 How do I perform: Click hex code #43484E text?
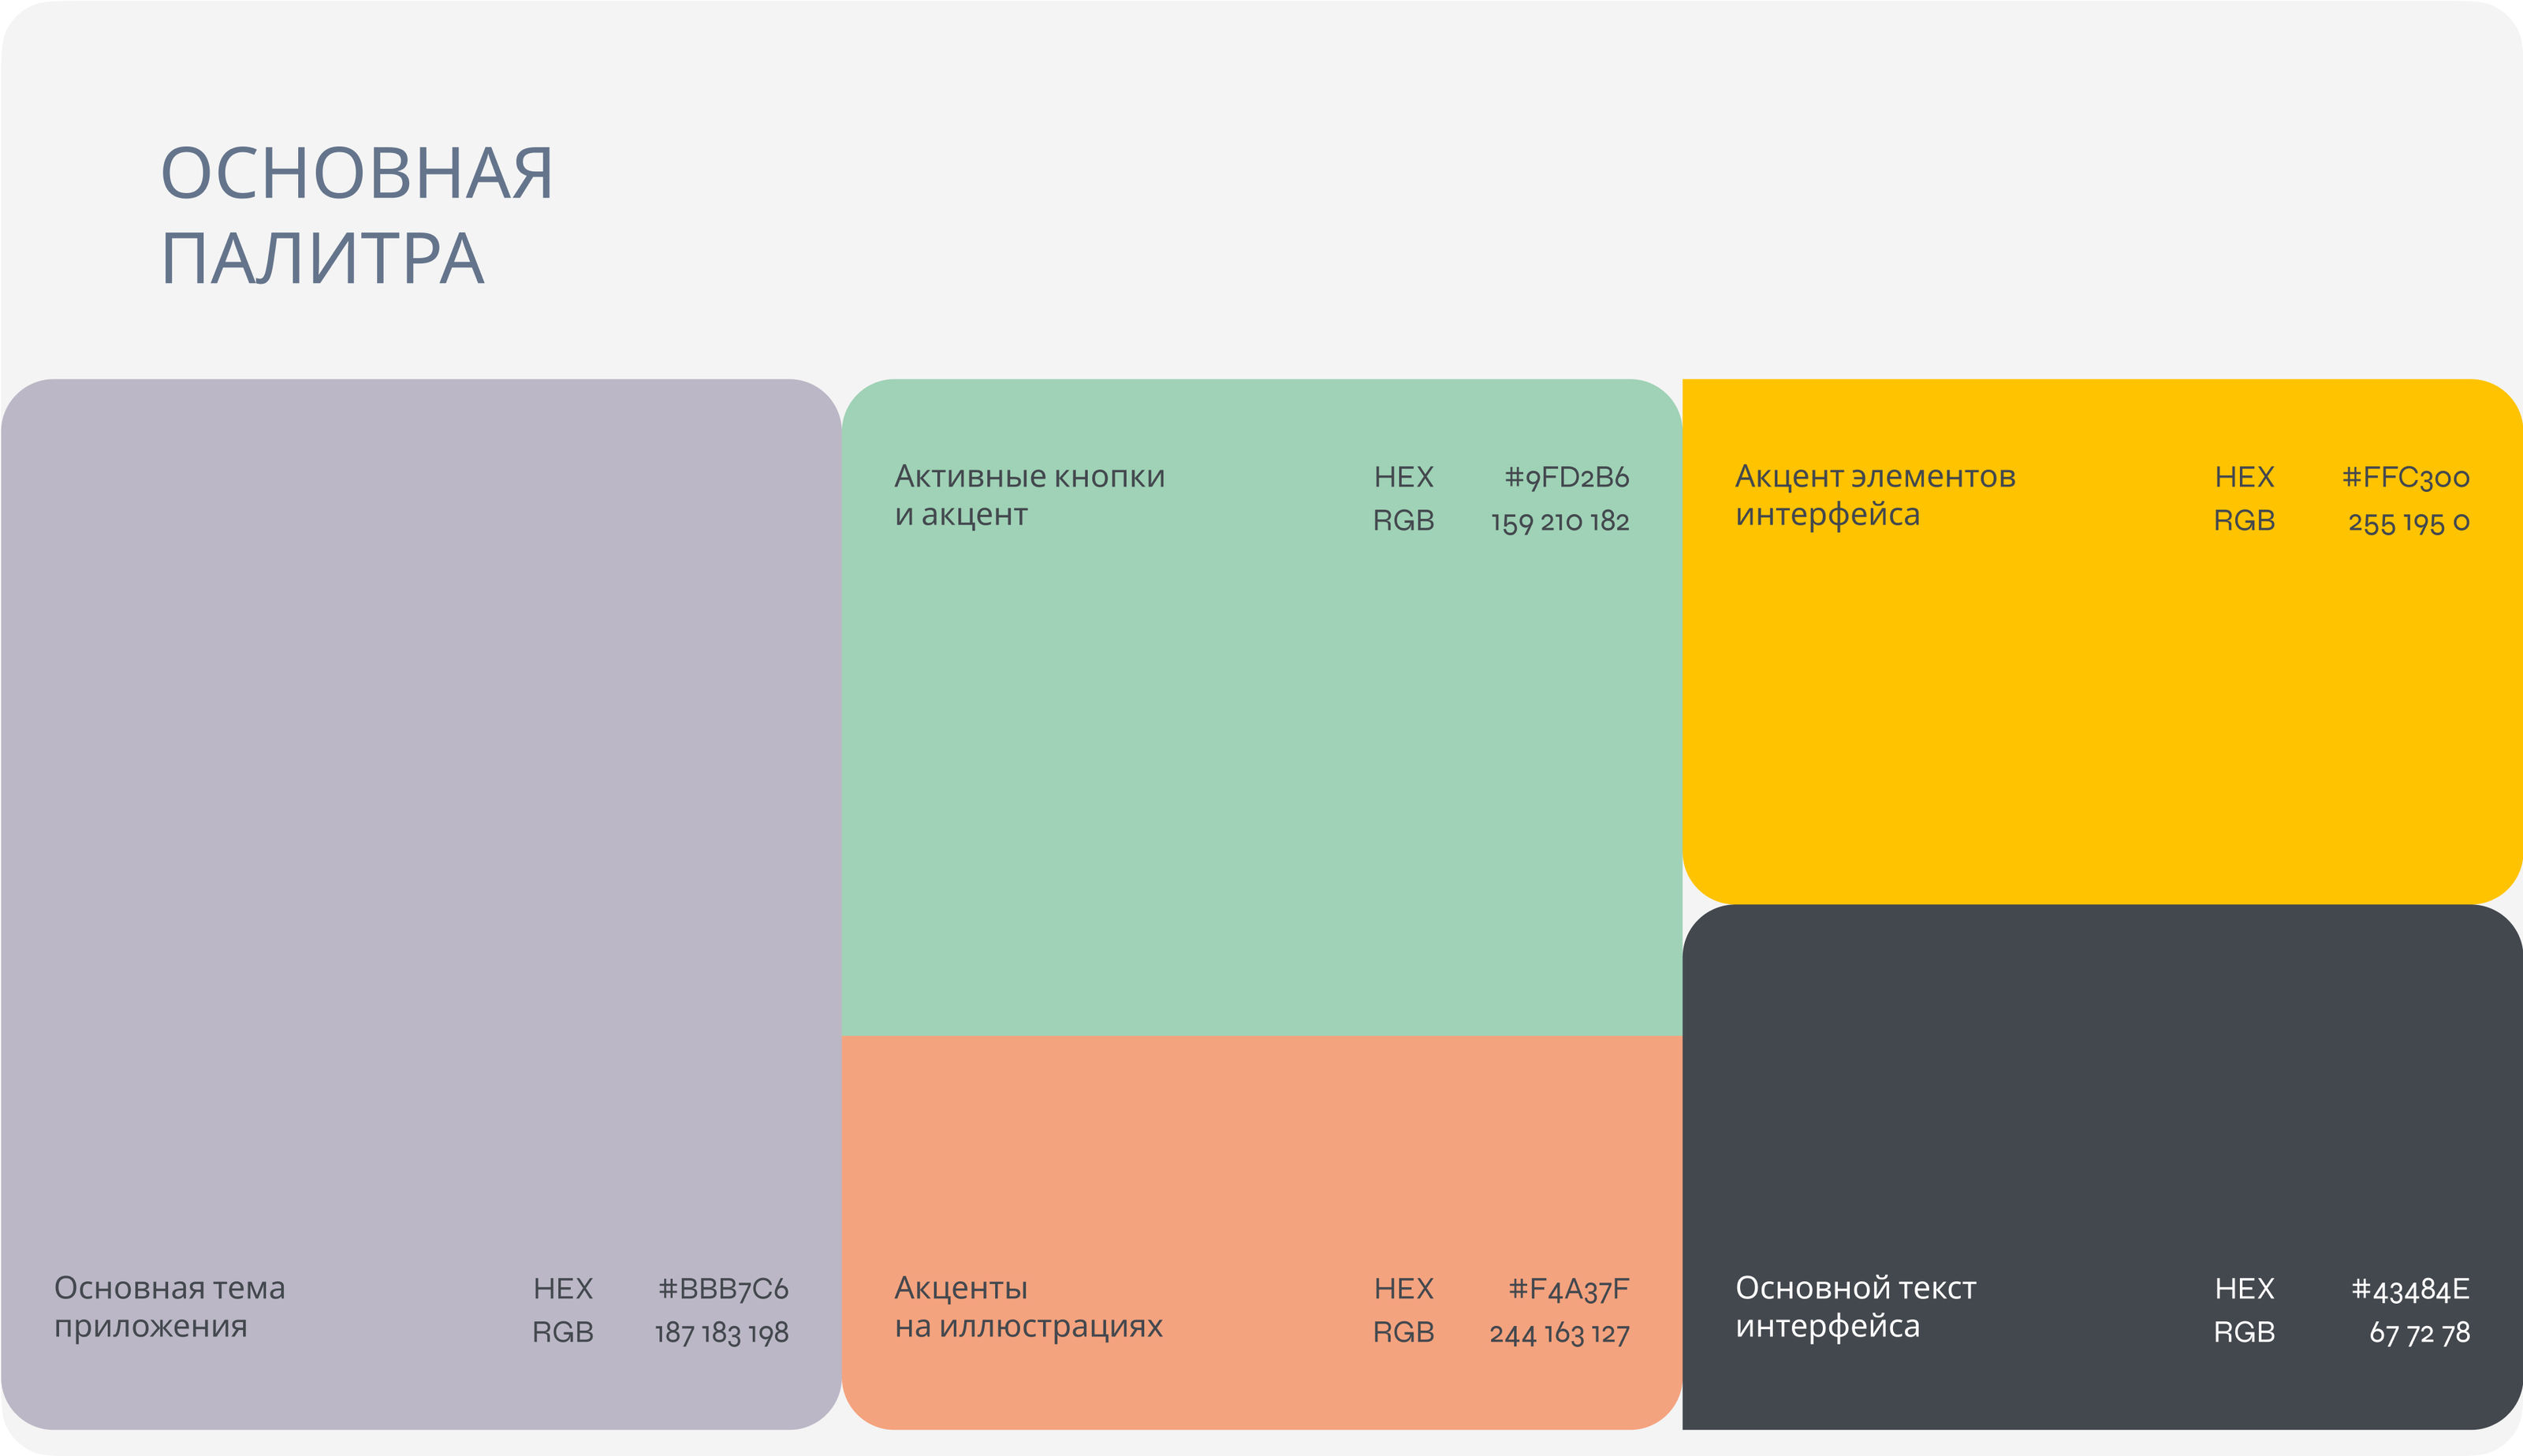pos(2410,1289)
